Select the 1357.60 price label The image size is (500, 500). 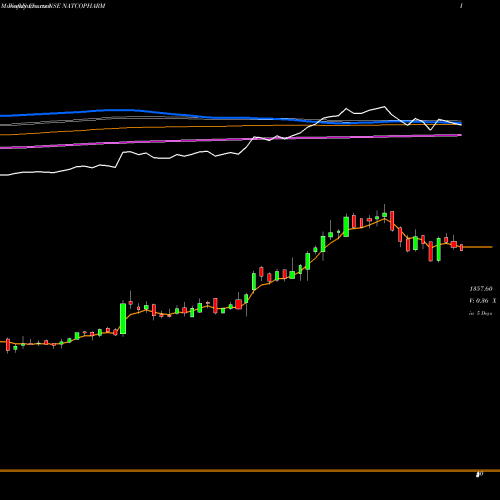tap(481, 289)
